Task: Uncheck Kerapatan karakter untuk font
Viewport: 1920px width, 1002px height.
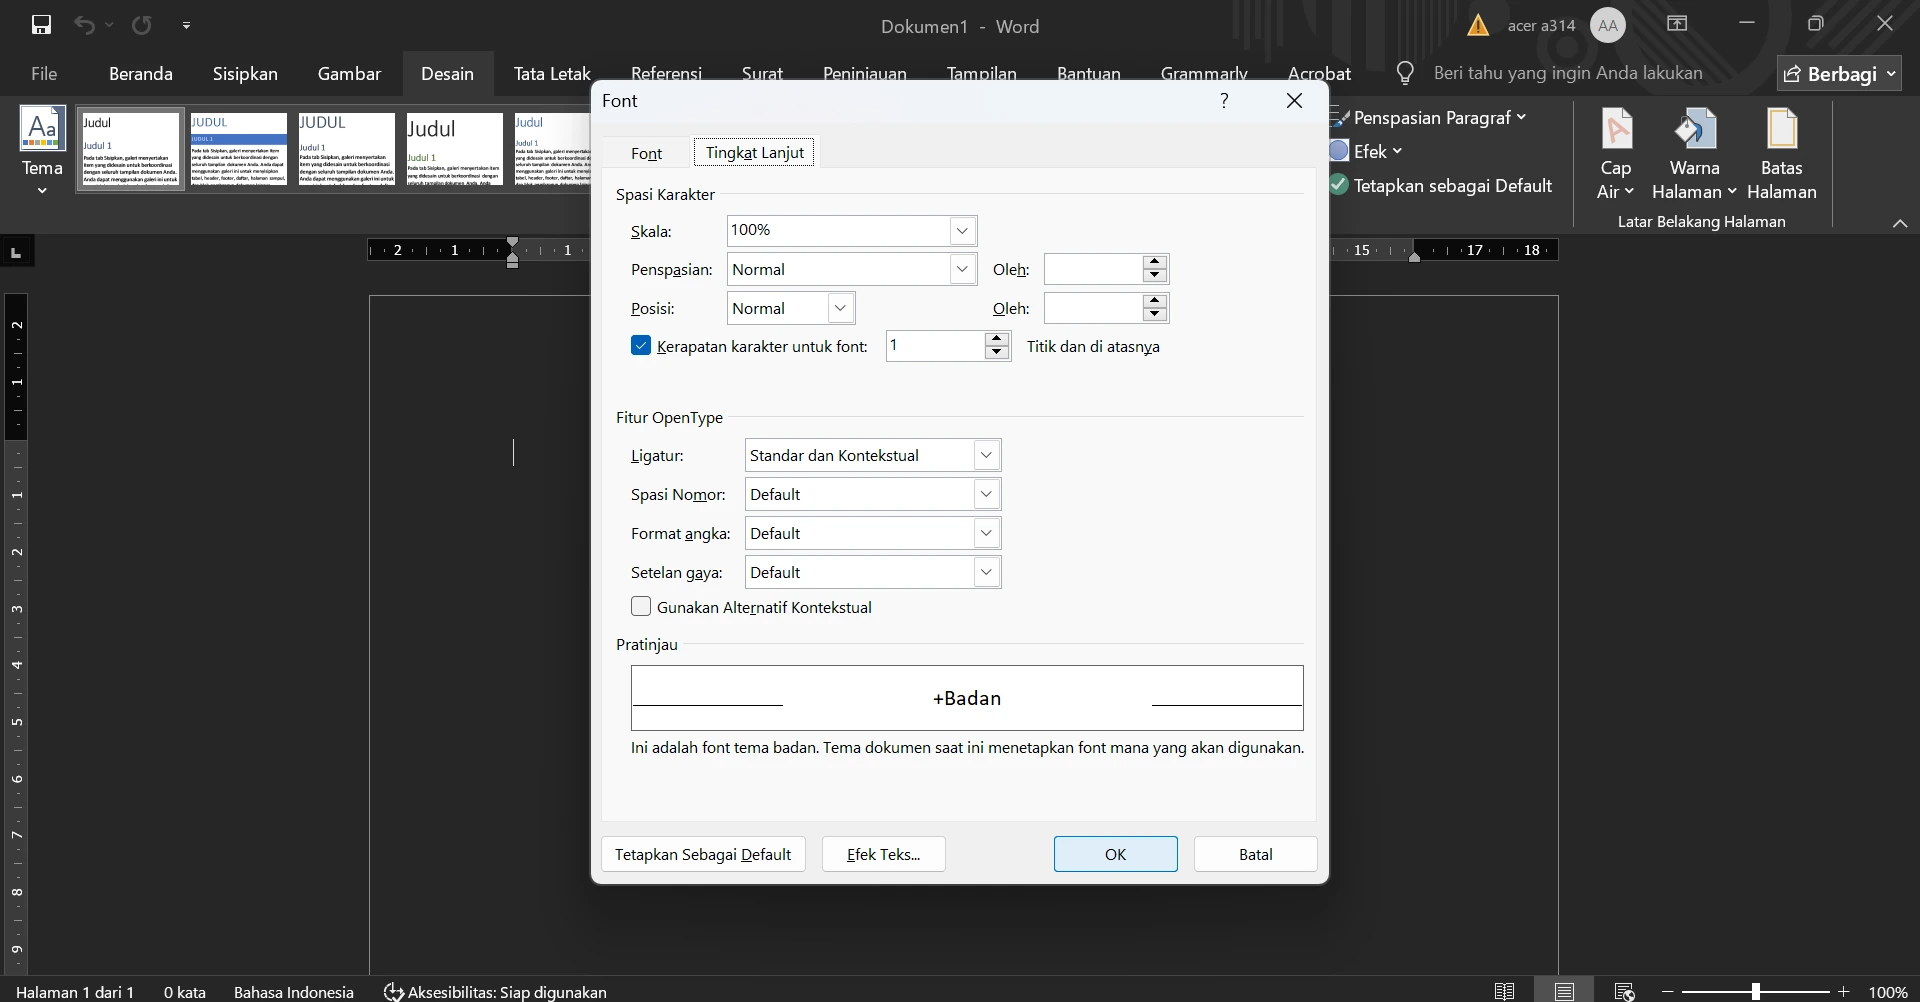Action: pos(641,345)
